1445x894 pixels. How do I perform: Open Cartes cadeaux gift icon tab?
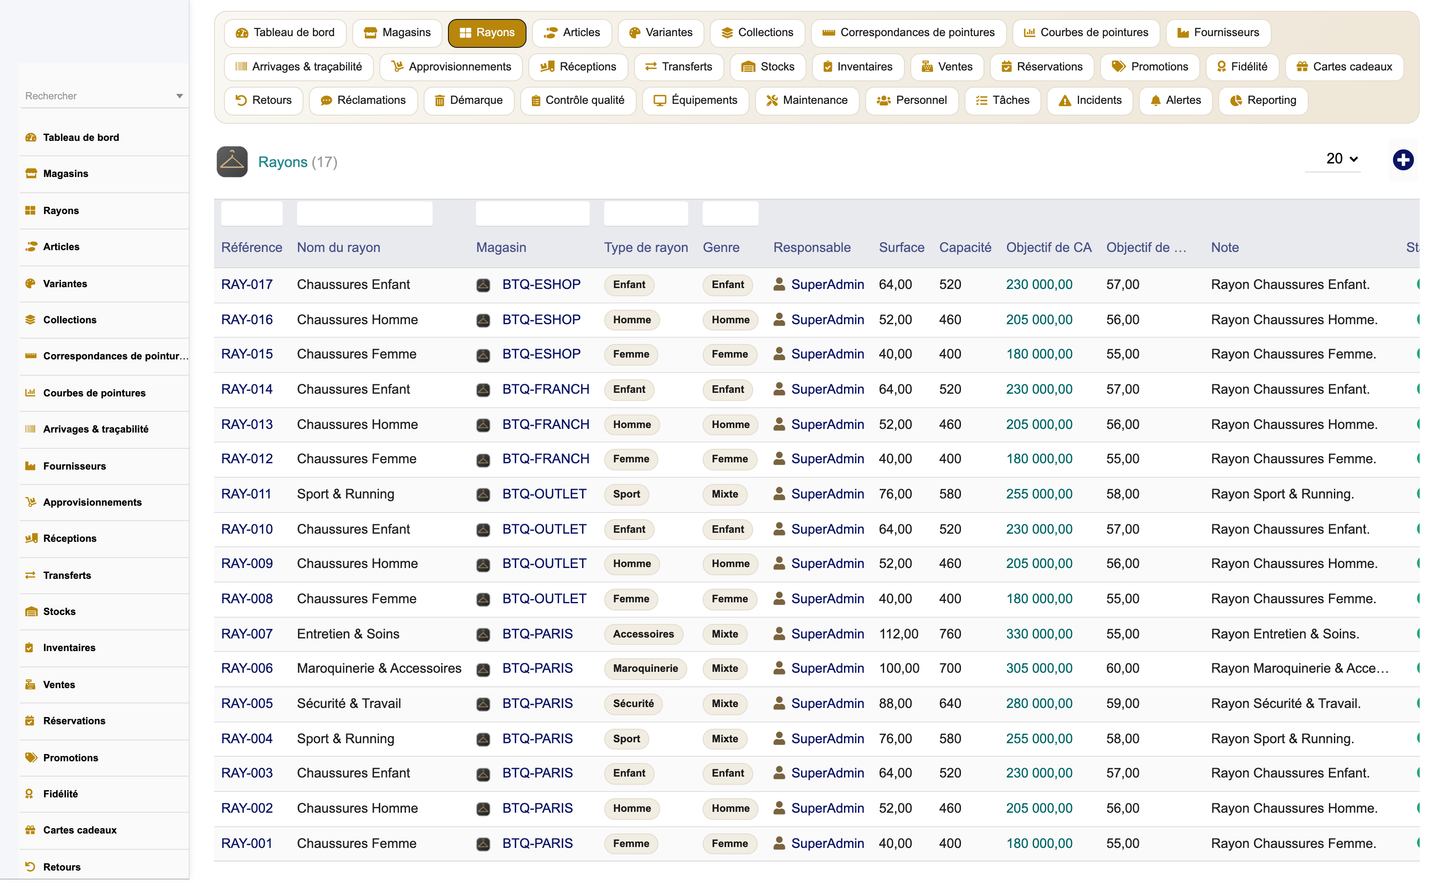point(1302,67)
